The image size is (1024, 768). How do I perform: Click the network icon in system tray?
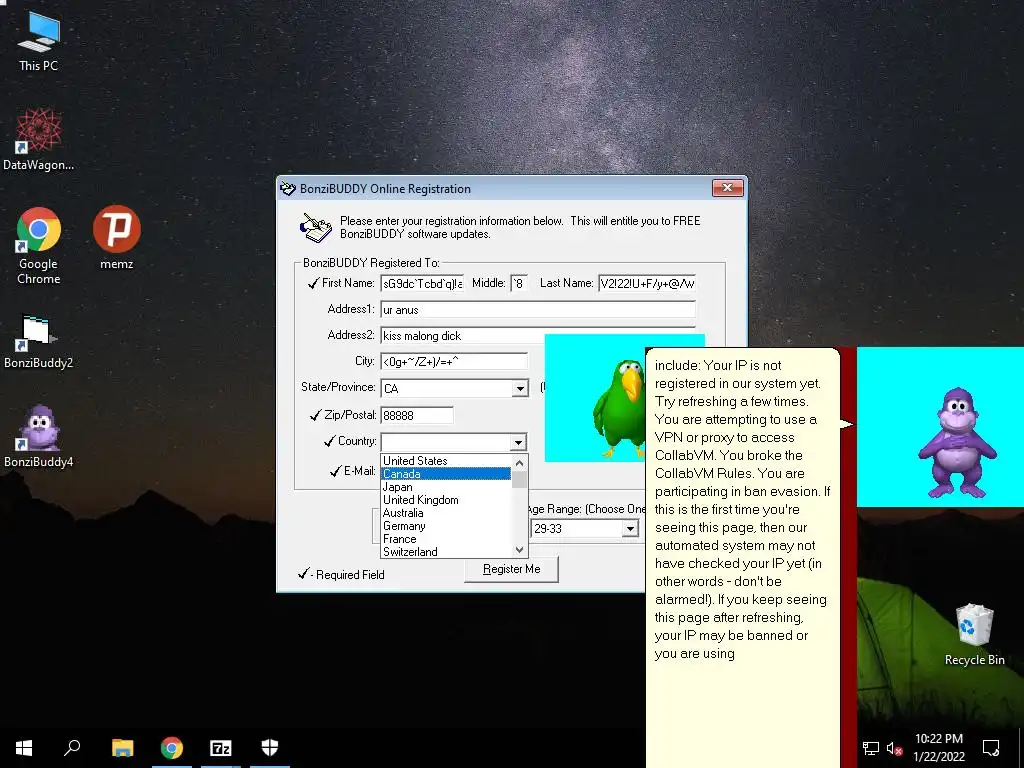point(871,748)
